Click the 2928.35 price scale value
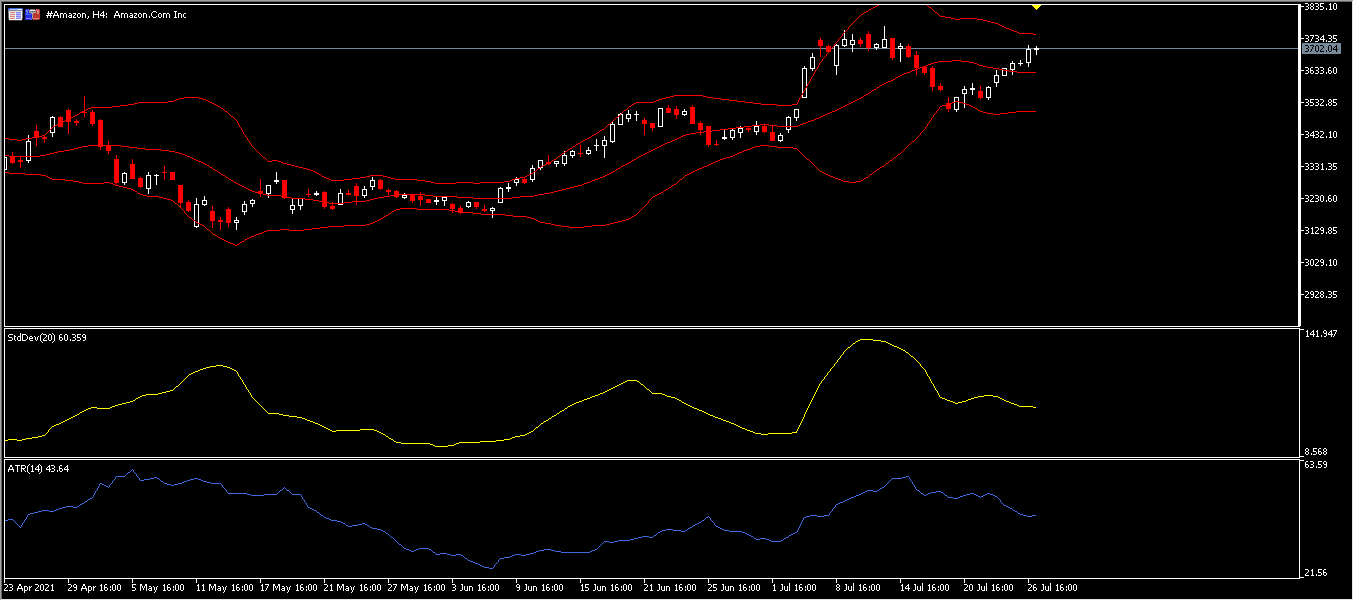Viewport: 1354px width, 601px height. 1321,294
